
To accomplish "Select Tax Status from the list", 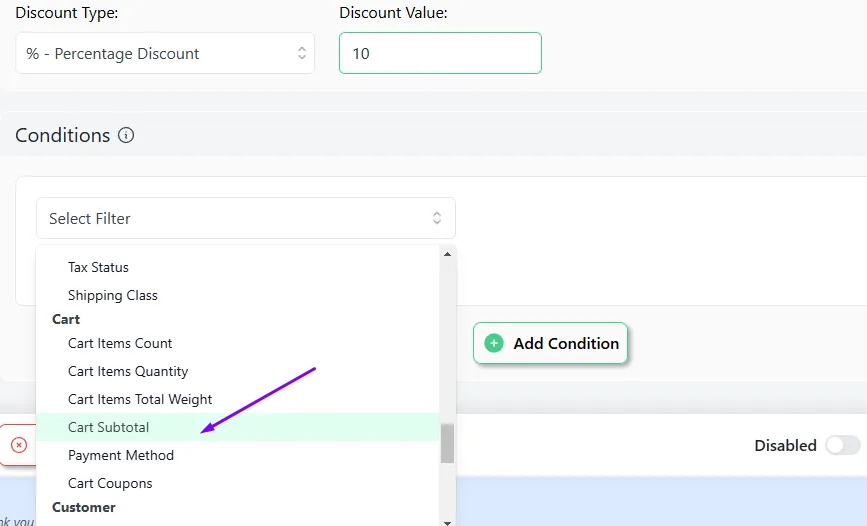I will click(x=98, y=267).
